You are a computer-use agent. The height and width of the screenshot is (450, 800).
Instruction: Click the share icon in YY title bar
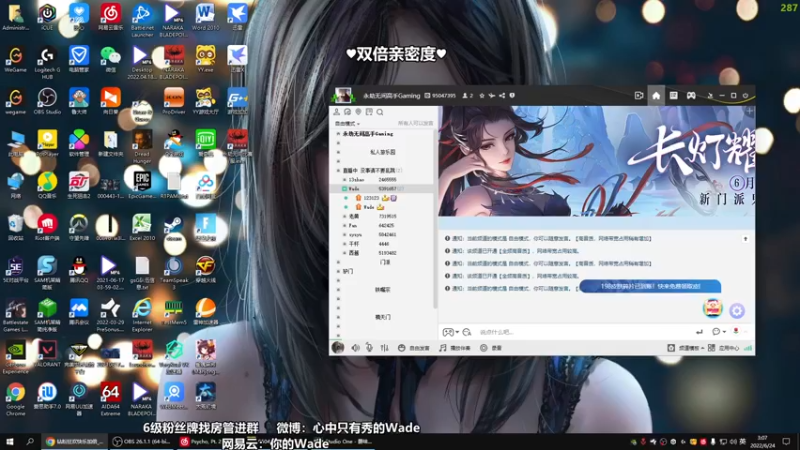(x=502, y=95)
